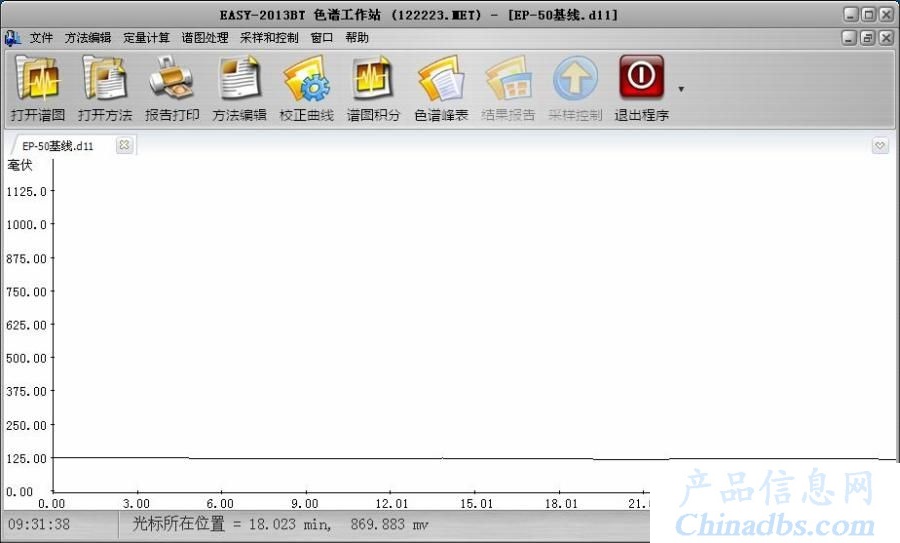Screen dimensions: 900x543
Task: Click the 毫伏 unit label
Action: click(x=20, y=165)
